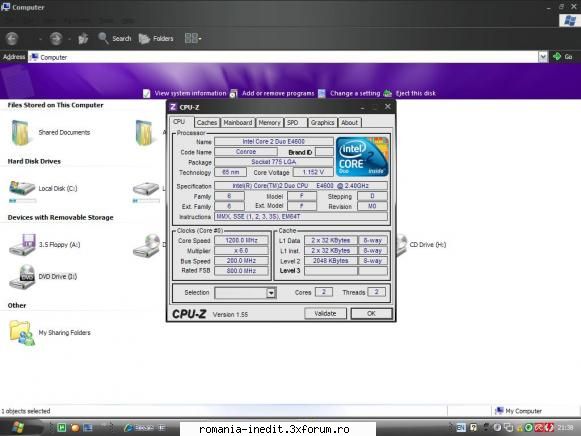Toggle the Folders pane

coord(156,39)
